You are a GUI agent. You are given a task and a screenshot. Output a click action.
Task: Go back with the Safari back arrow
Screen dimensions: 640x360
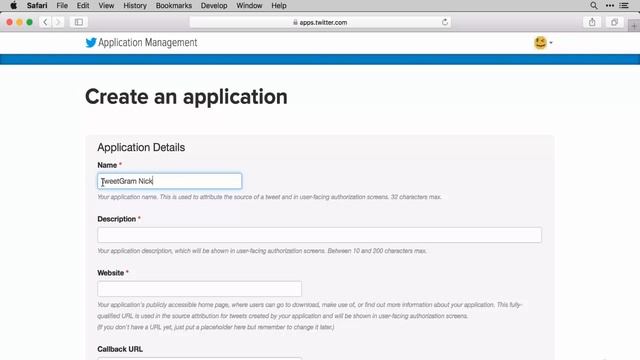(x=45, y=22)
